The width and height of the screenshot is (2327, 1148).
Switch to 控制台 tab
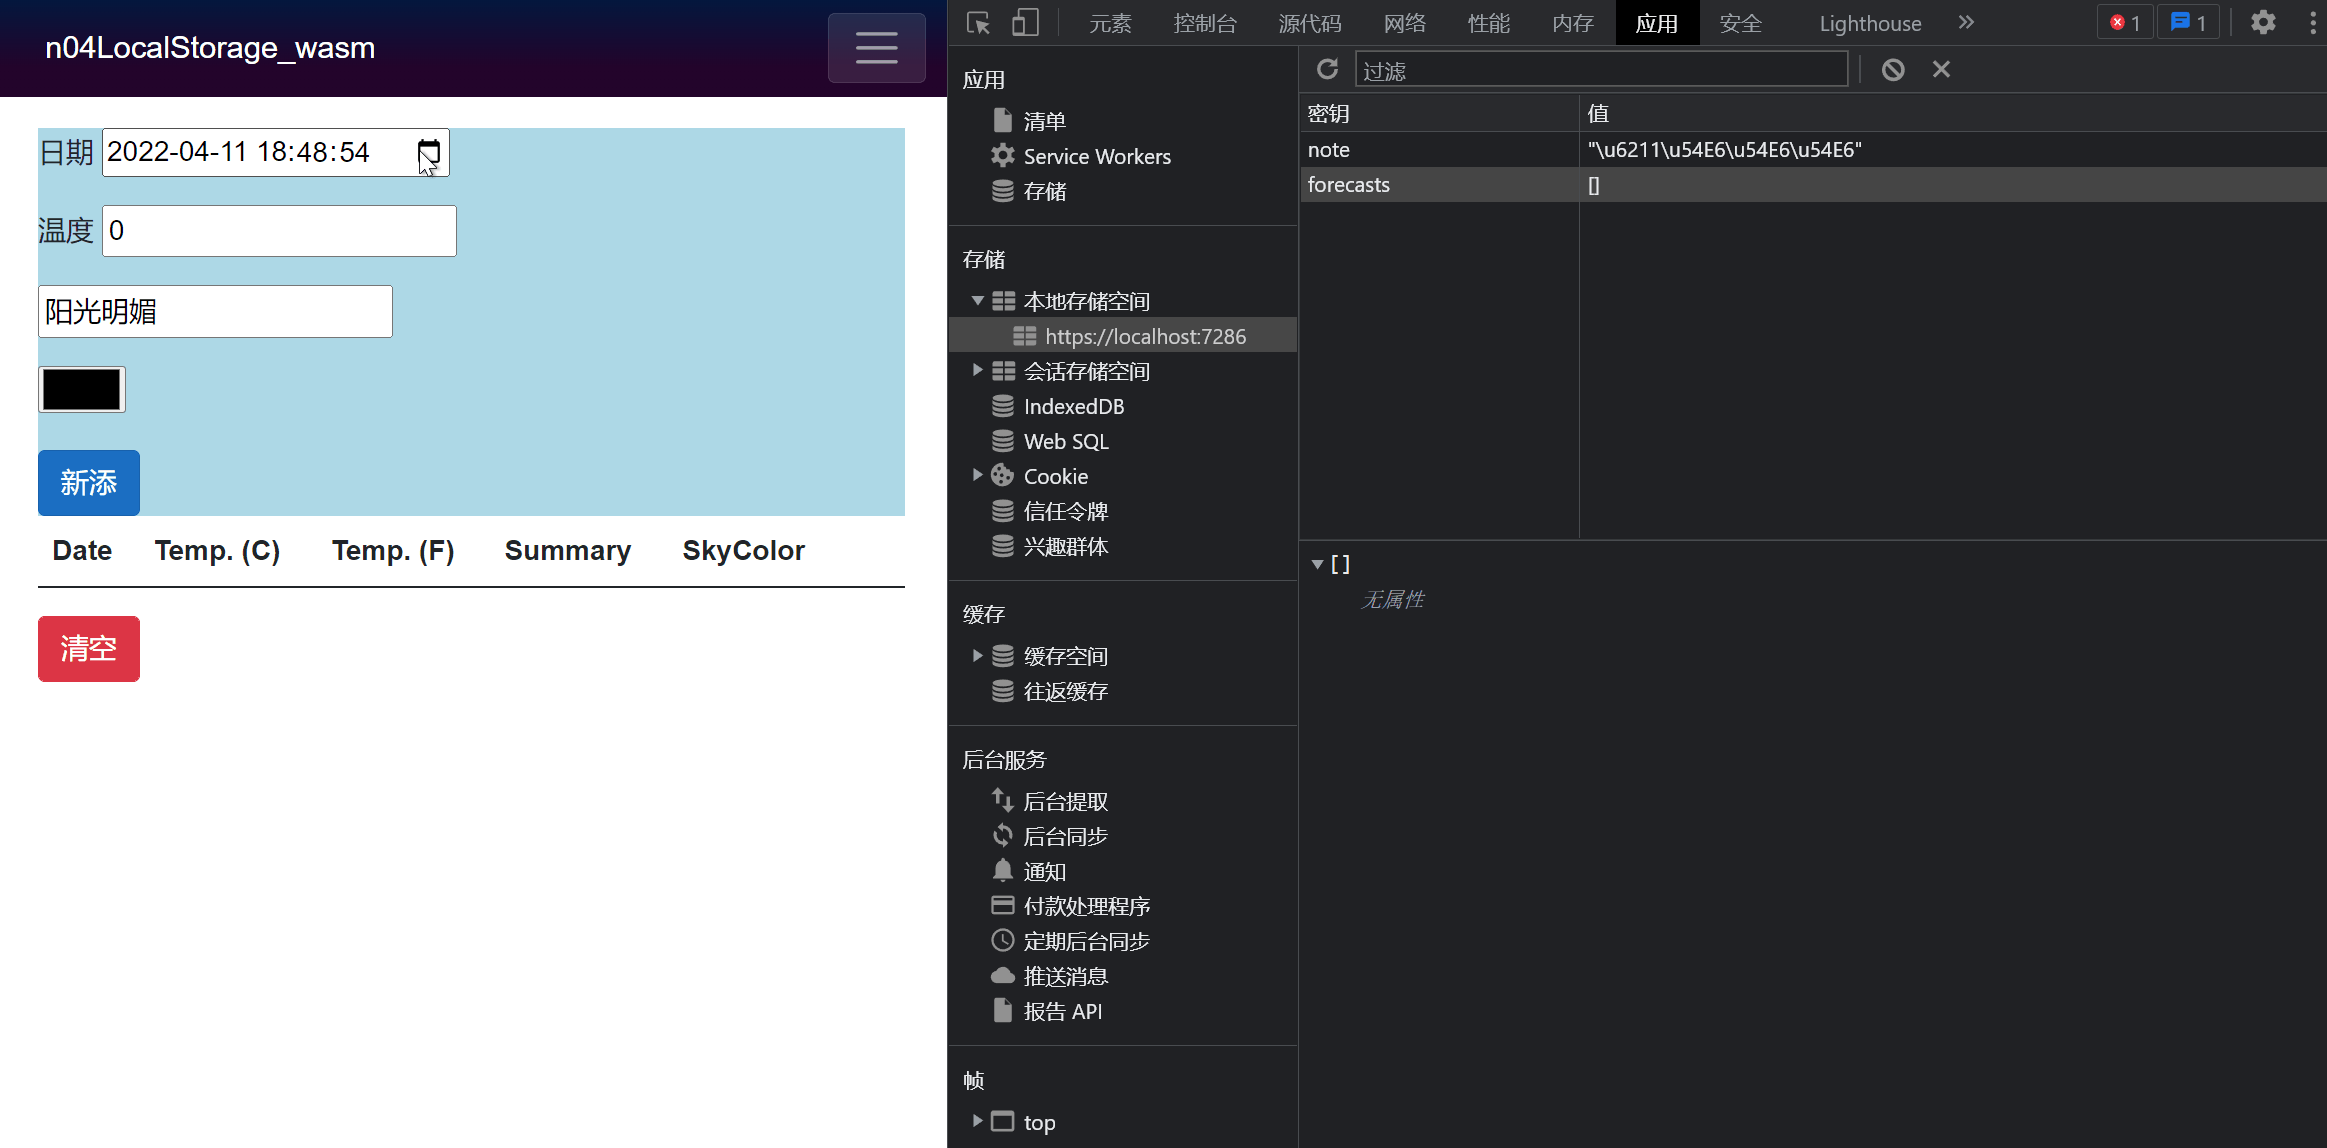point(1205,23)
